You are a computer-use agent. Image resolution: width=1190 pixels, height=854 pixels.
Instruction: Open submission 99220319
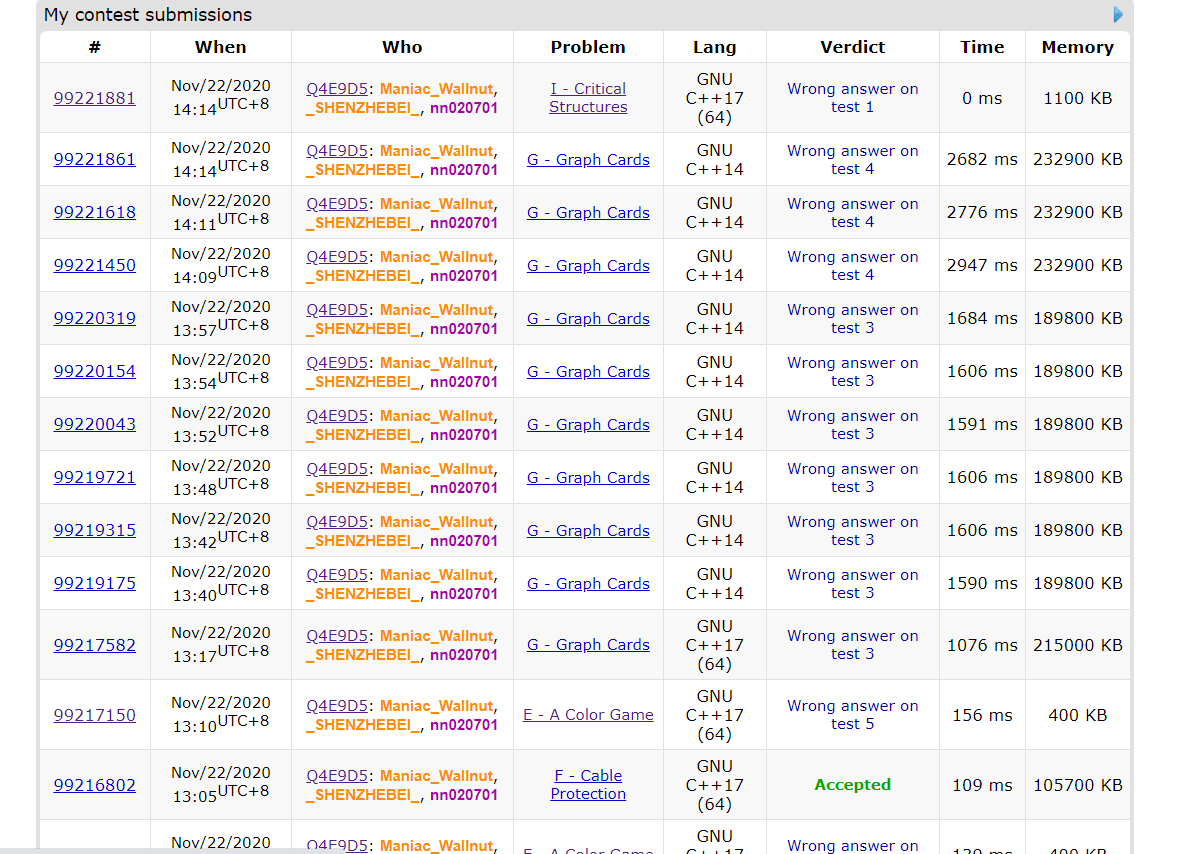(x=94, y=318)
